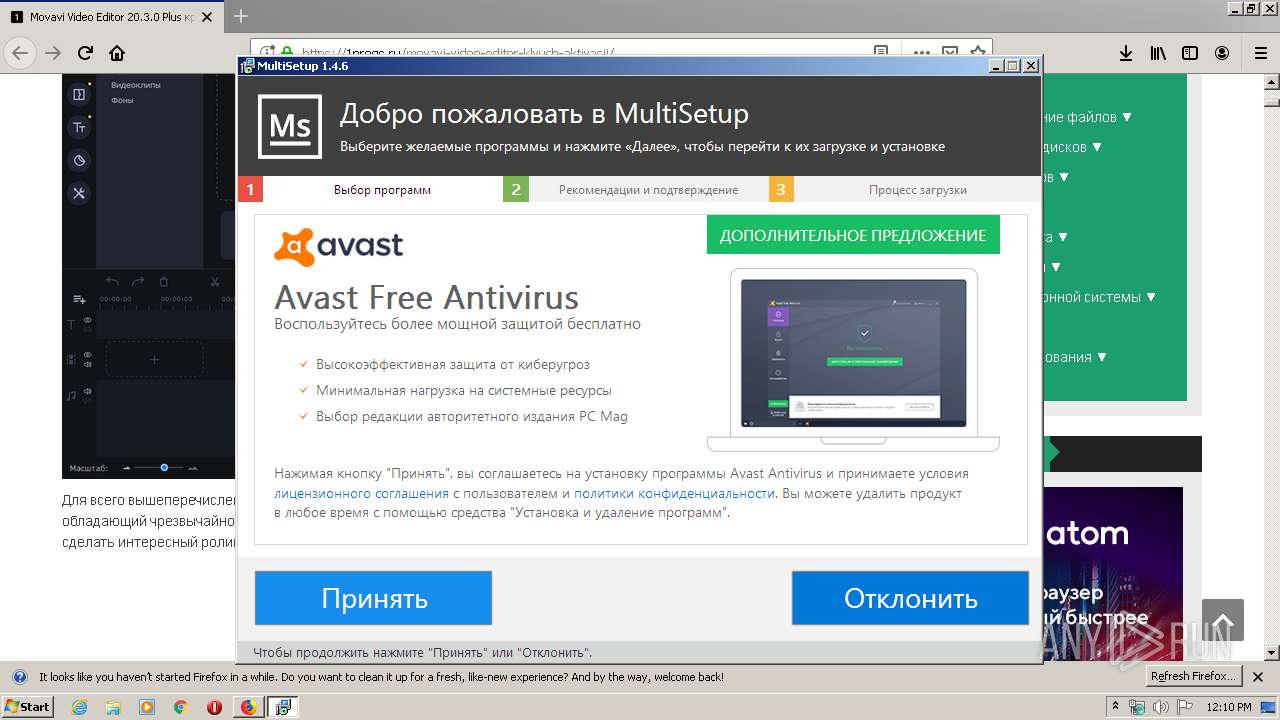The image size is (1280, 720).
Task: Click the Firefox forward arrow
Action: tap(53, 53)
